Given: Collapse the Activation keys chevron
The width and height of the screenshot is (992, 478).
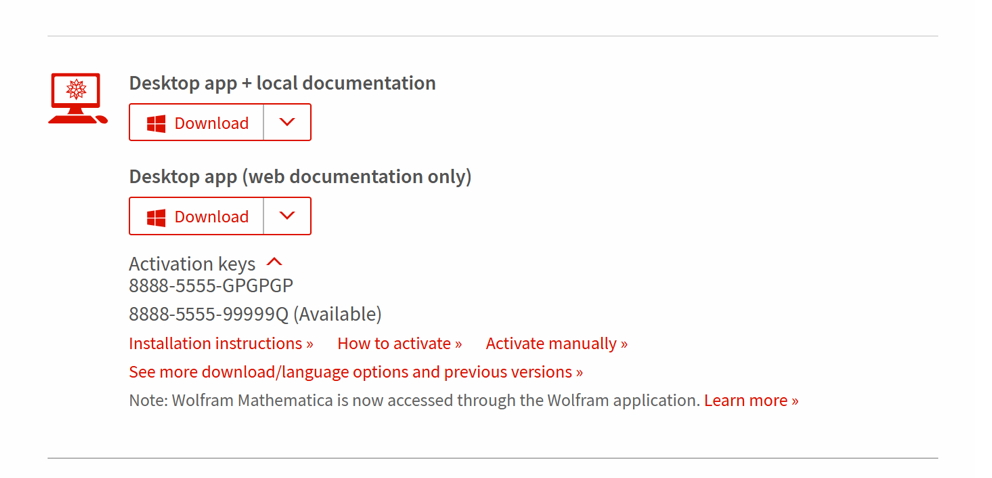Looking at the screenshot, I should [x=274, y=262].
